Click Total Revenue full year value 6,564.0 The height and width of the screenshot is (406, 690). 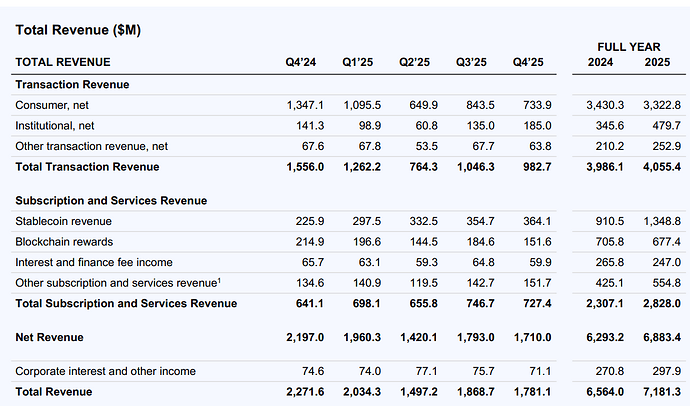click(605, 392)
